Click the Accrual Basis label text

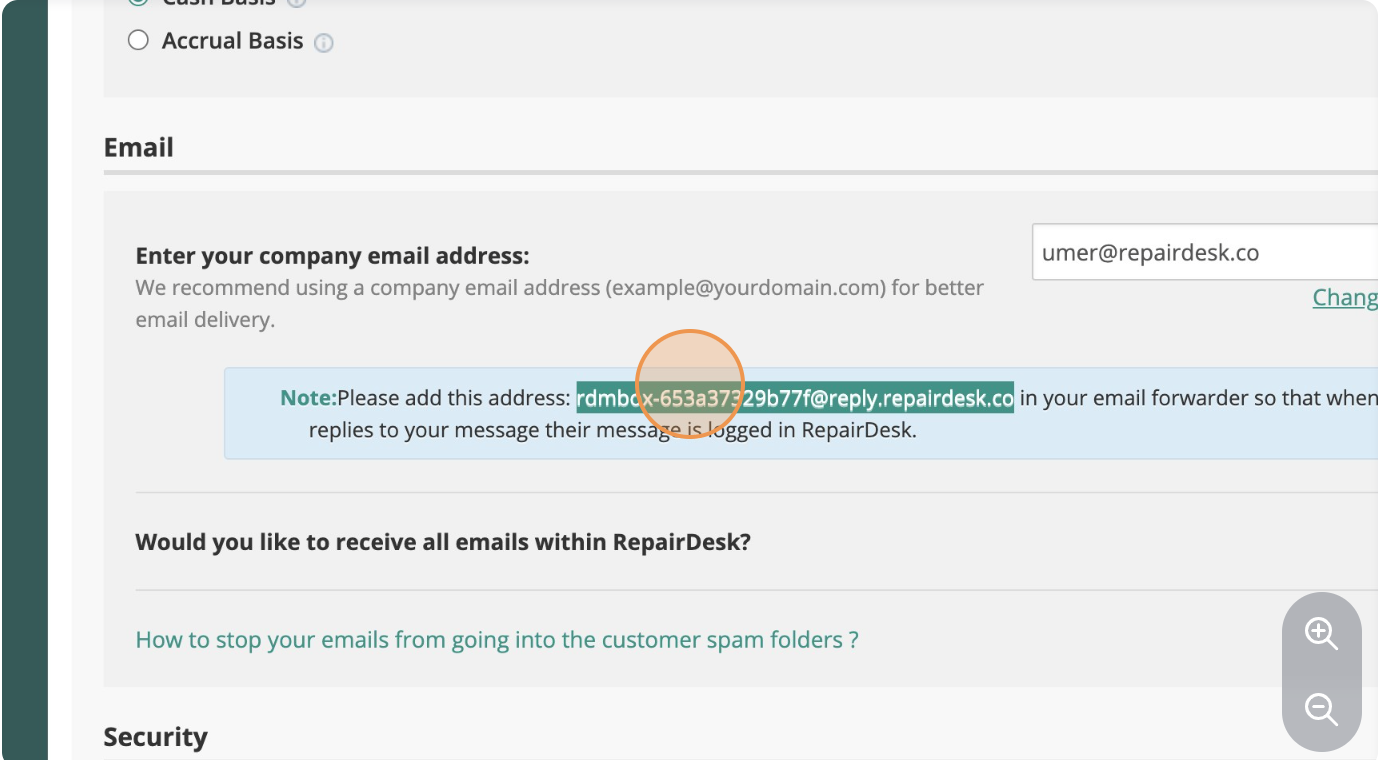232,41
